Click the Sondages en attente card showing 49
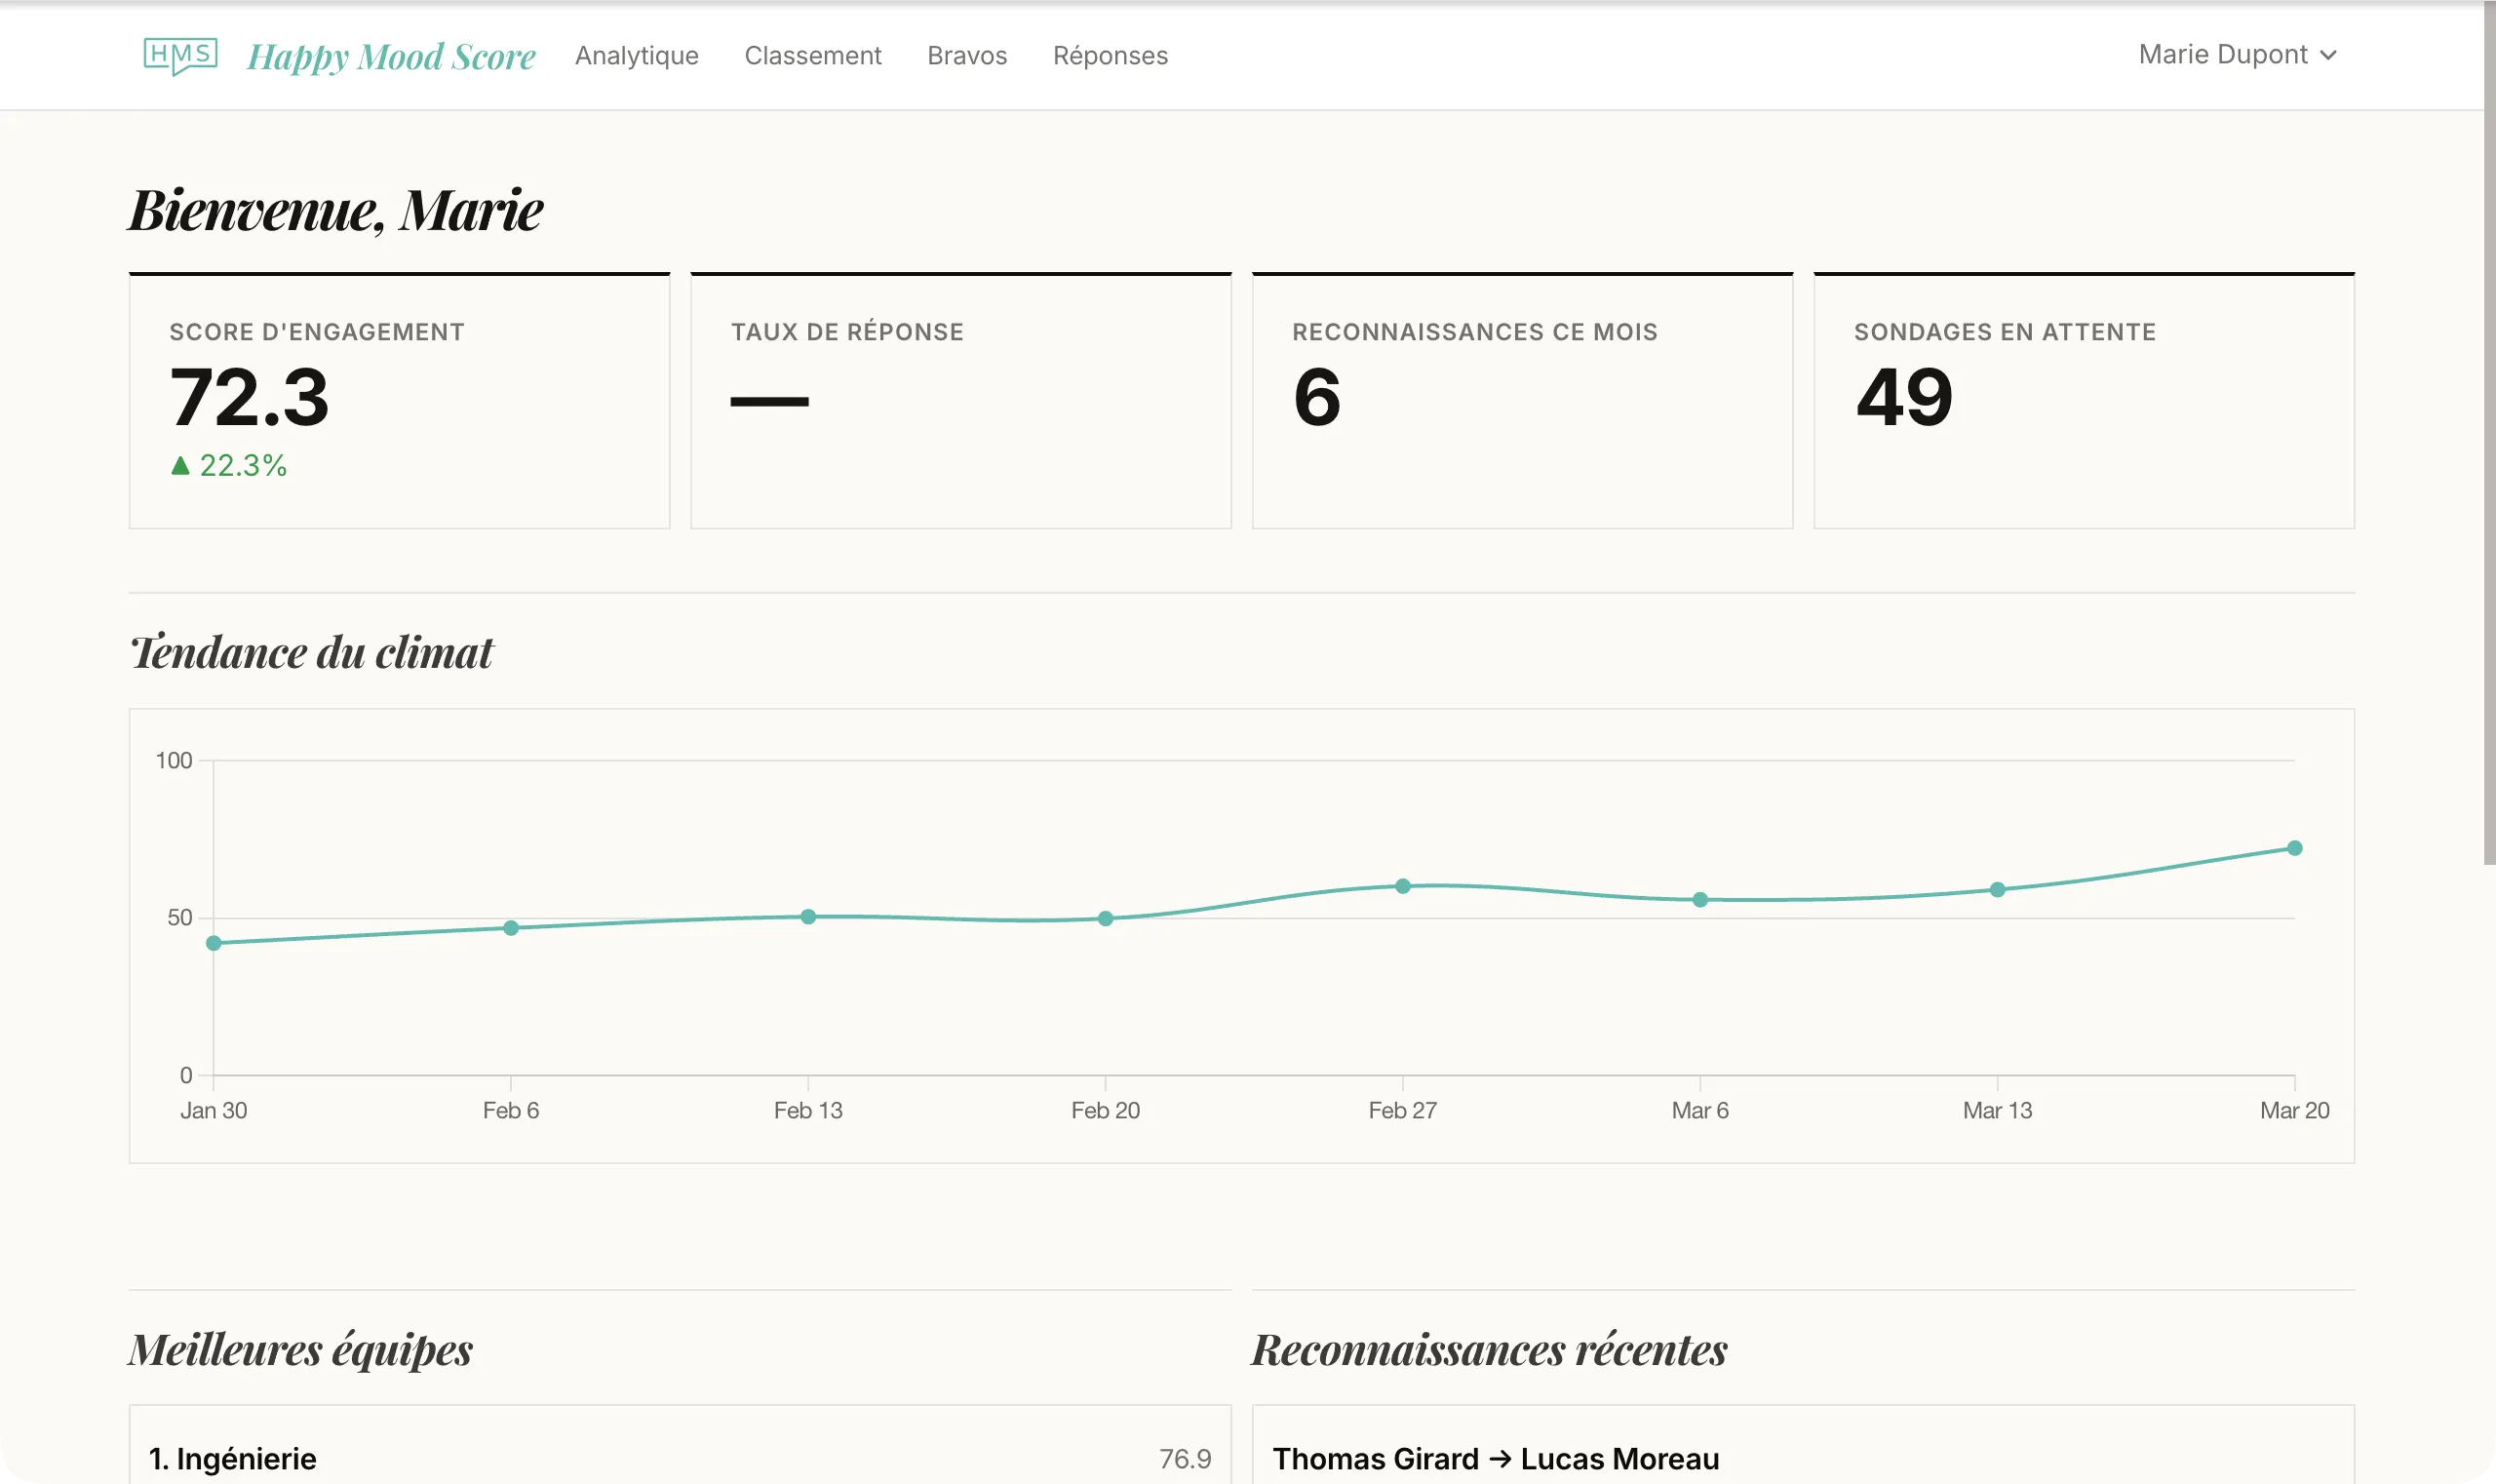 click(2085, 400)
